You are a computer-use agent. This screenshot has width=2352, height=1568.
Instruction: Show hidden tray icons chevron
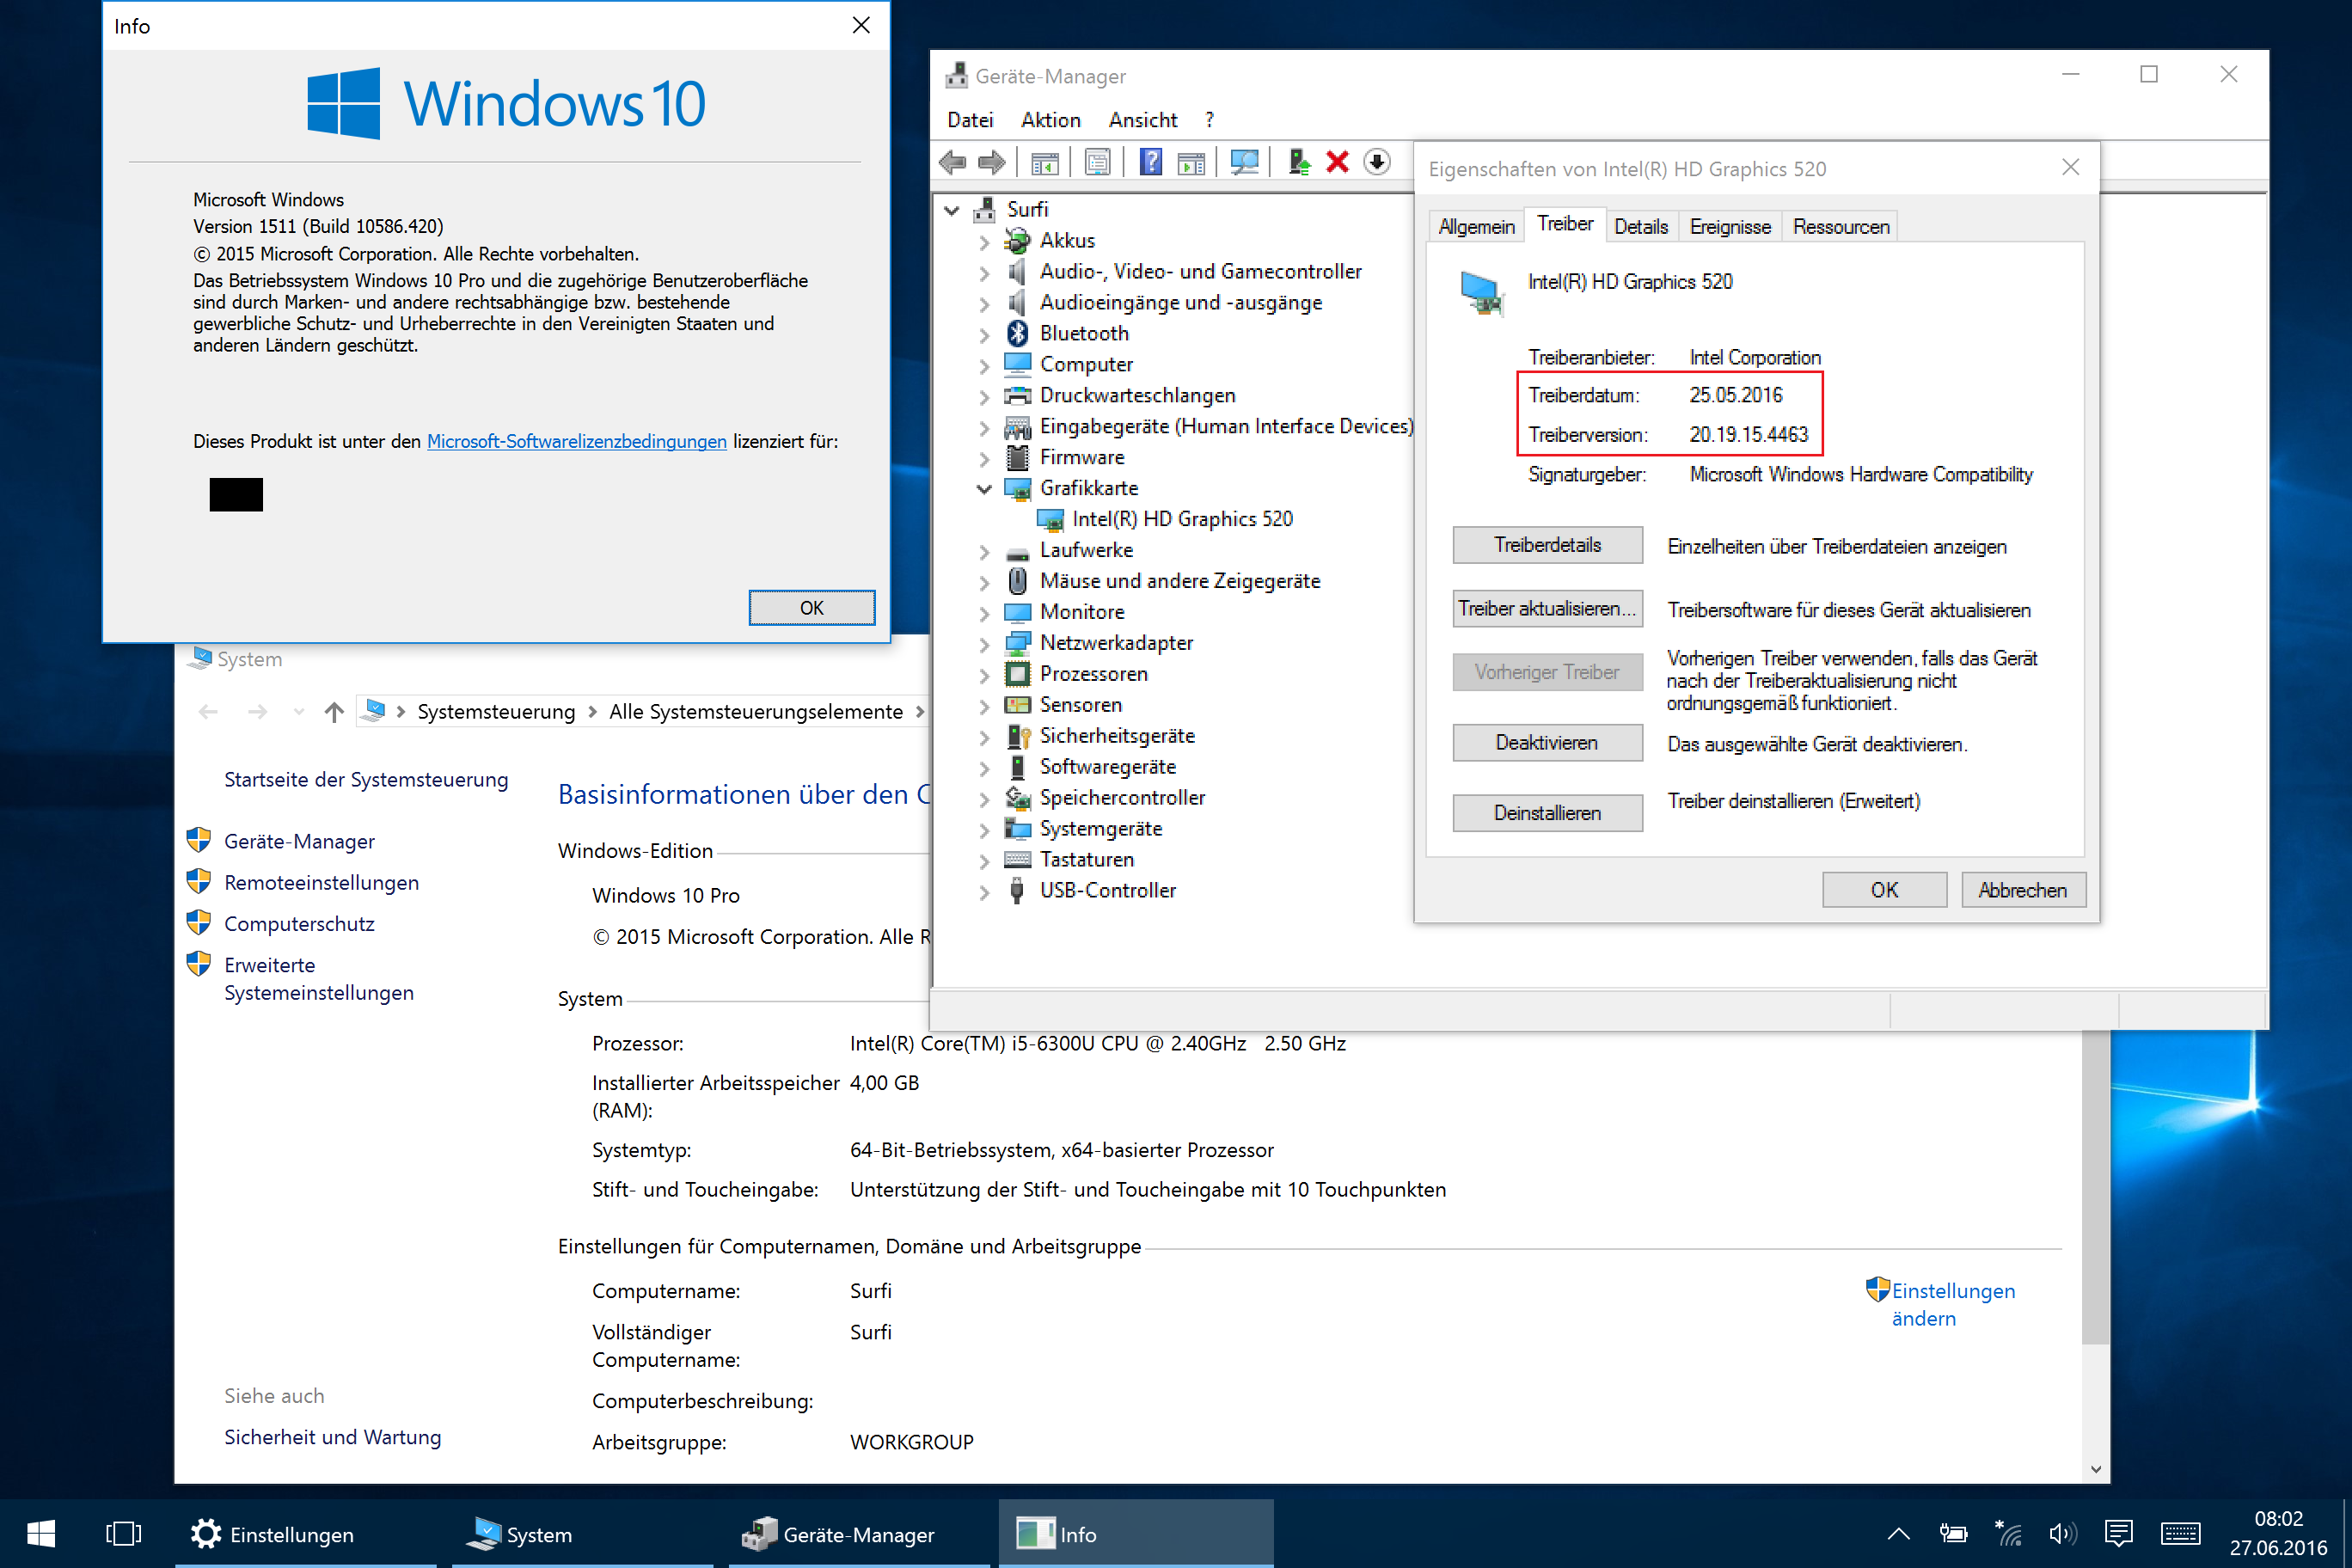pos(1898,1533)
